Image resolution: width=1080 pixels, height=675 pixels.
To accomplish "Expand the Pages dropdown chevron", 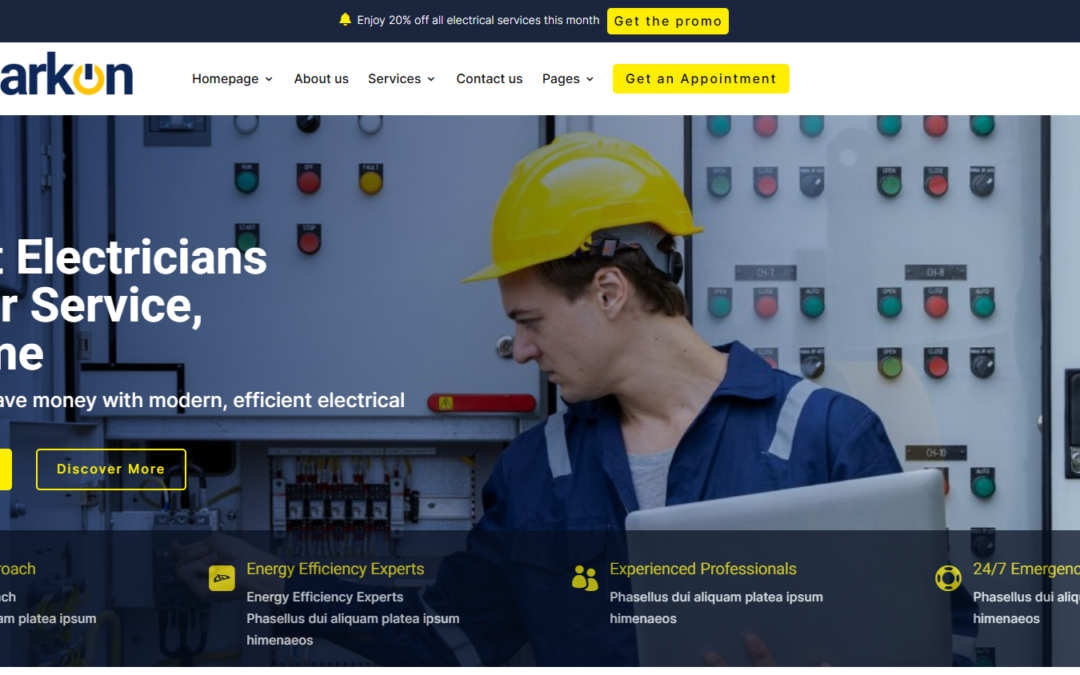I will point(590,79).
